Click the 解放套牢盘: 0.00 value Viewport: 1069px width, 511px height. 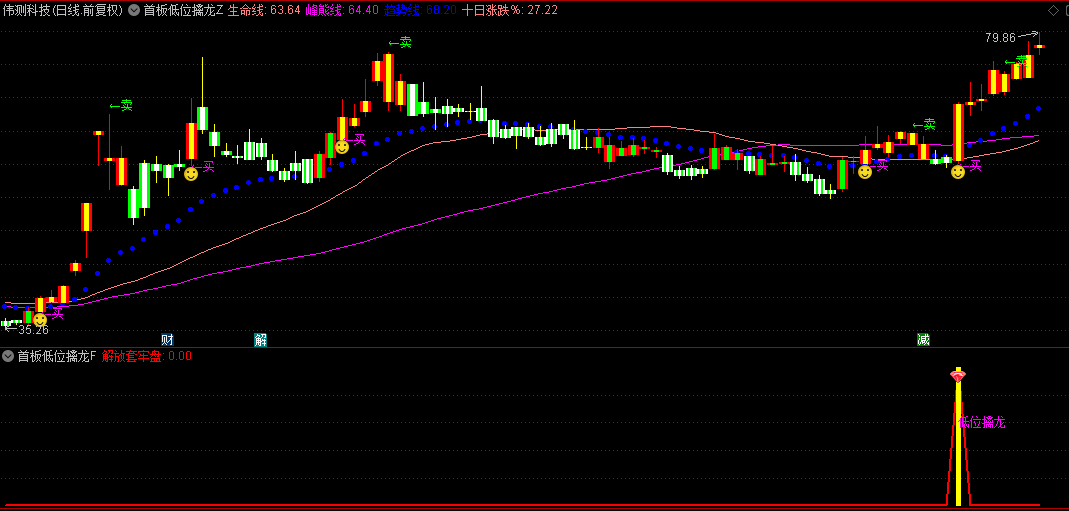coord(147,356)
